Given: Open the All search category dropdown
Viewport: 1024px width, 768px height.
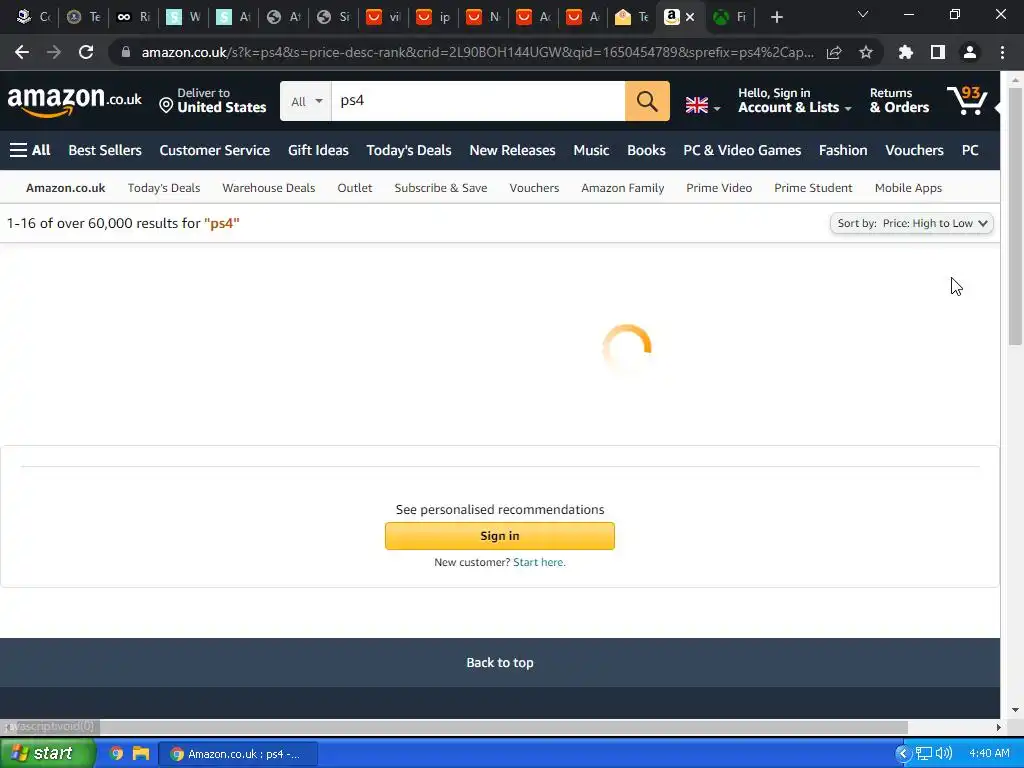Looking at the screenshot, I should point(306,101).
